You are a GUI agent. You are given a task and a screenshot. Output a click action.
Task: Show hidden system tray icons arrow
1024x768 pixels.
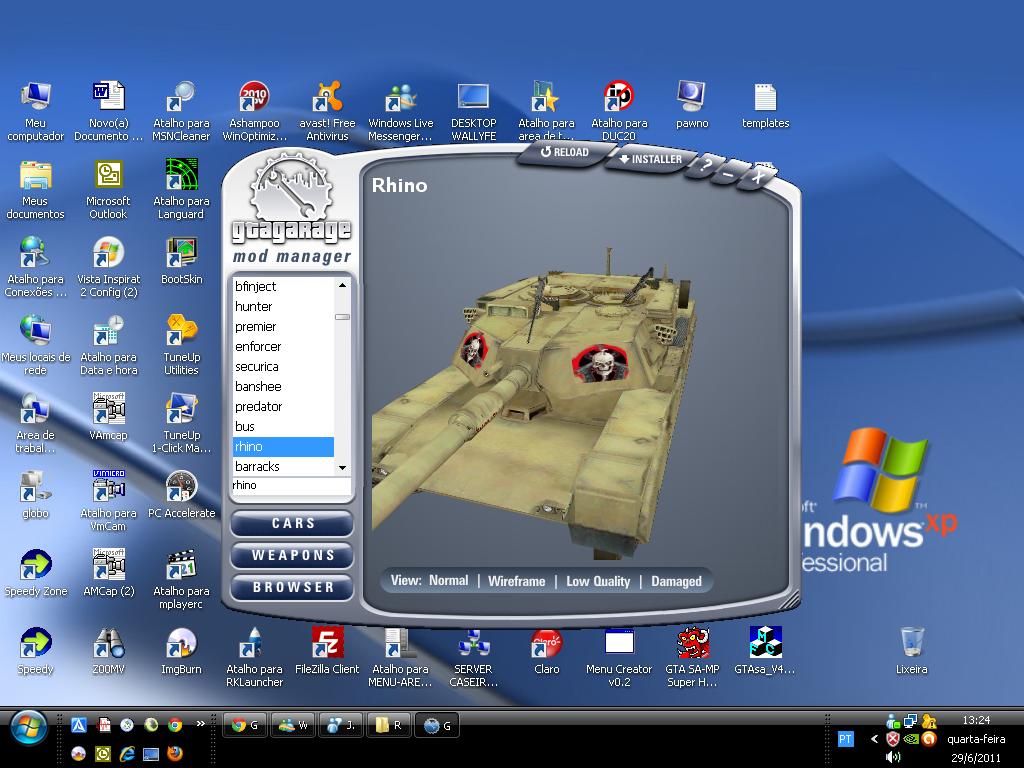[x=874, y=739]
